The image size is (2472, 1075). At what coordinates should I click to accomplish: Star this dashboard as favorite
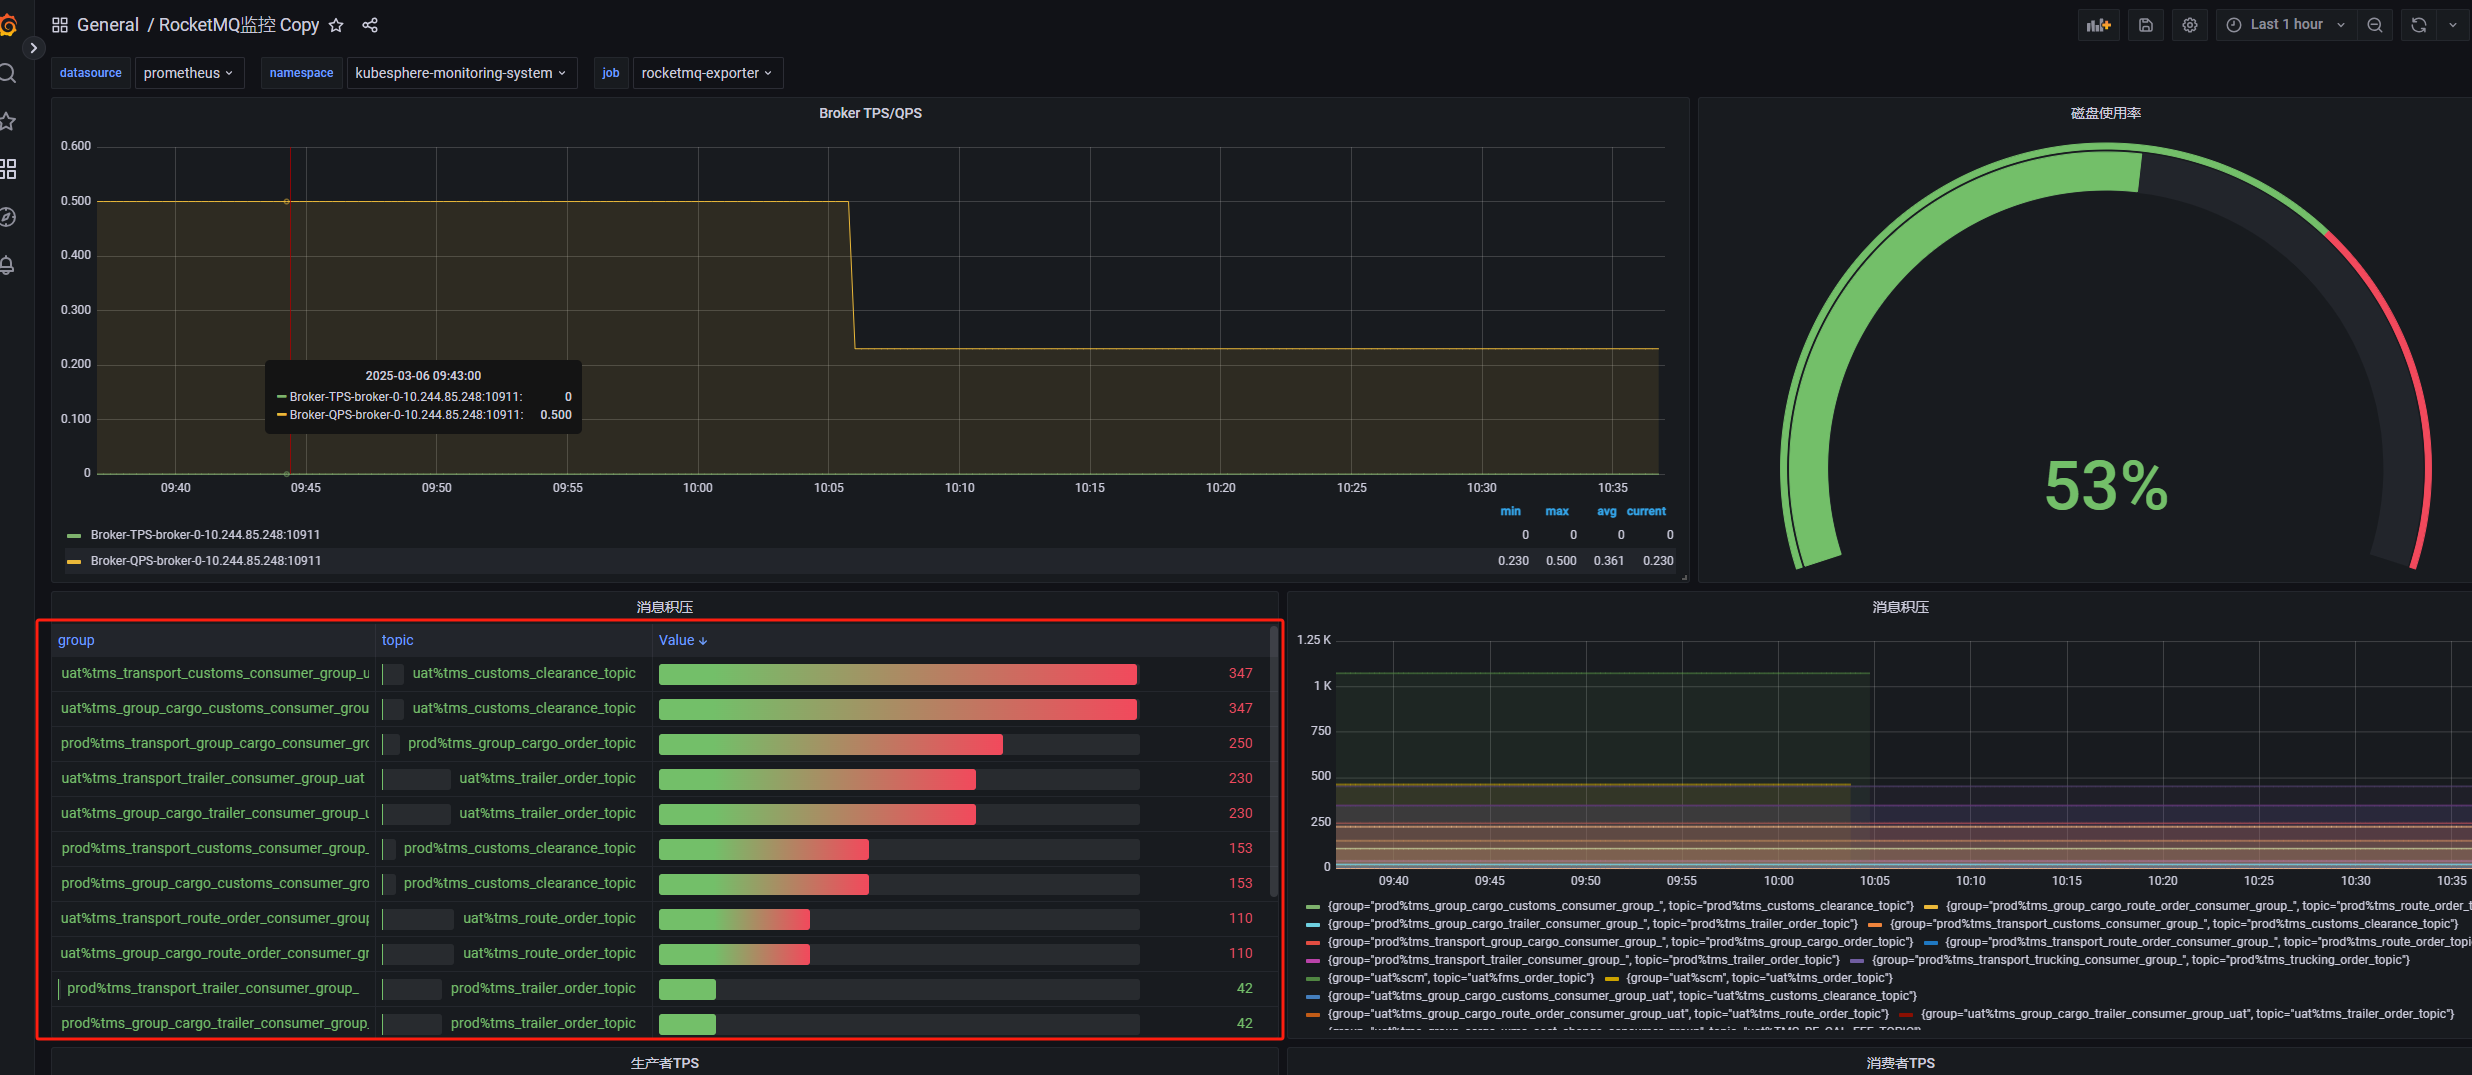tap(336, 25)
